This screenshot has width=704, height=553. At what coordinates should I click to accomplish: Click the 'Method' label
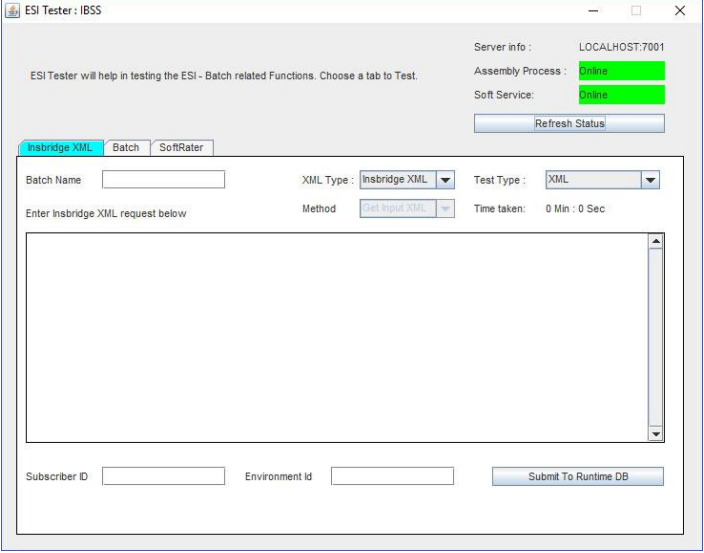pyautogui.click(x=319, y=209)
